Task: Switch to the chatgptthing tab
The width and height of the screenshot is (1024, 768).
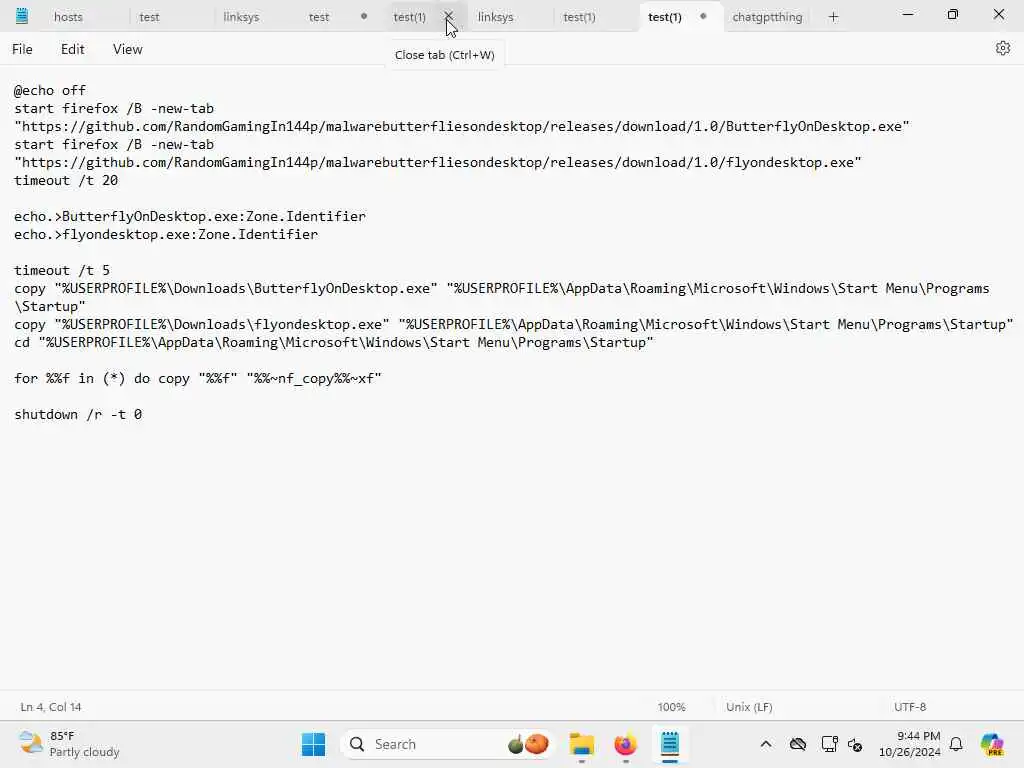Action: point(767,17)
